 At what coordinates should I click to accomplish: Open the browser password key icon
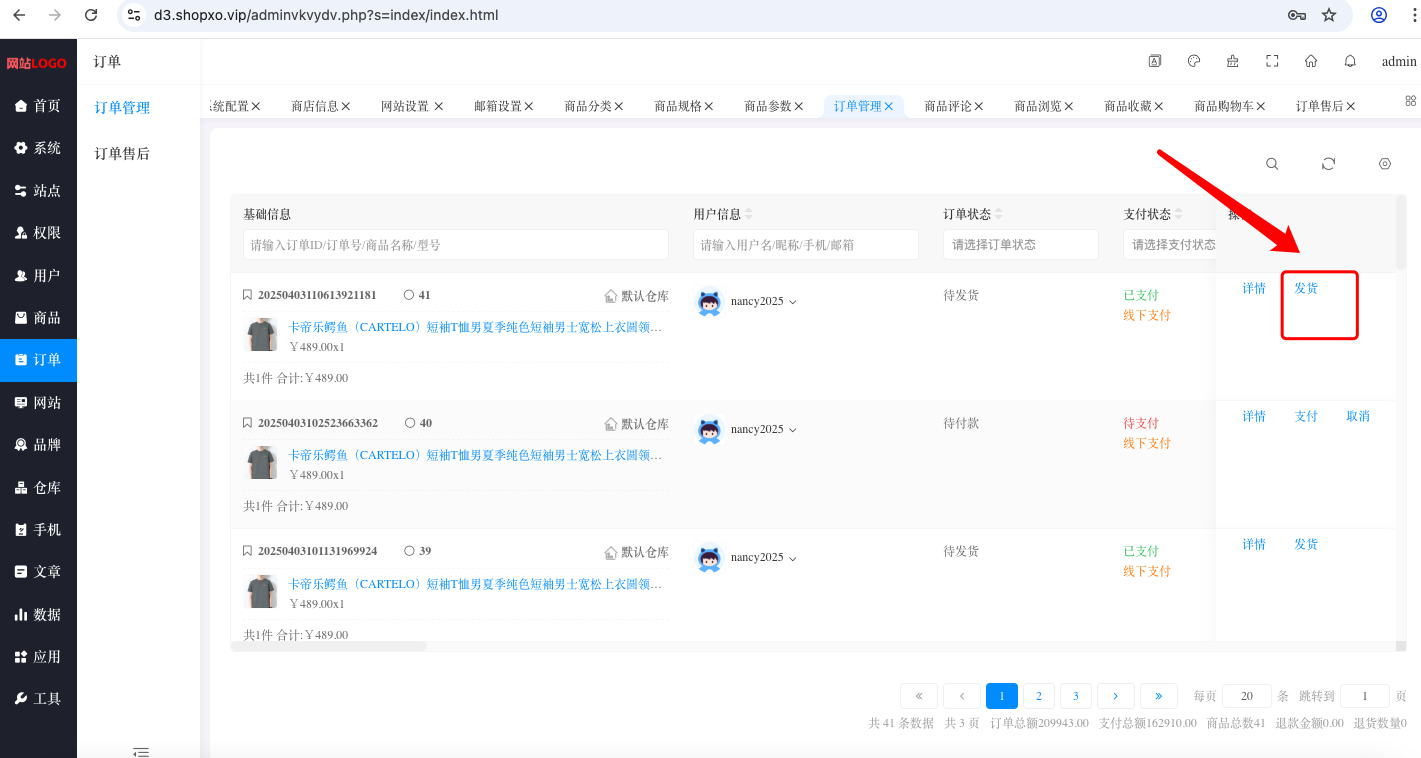[1297, 15]
